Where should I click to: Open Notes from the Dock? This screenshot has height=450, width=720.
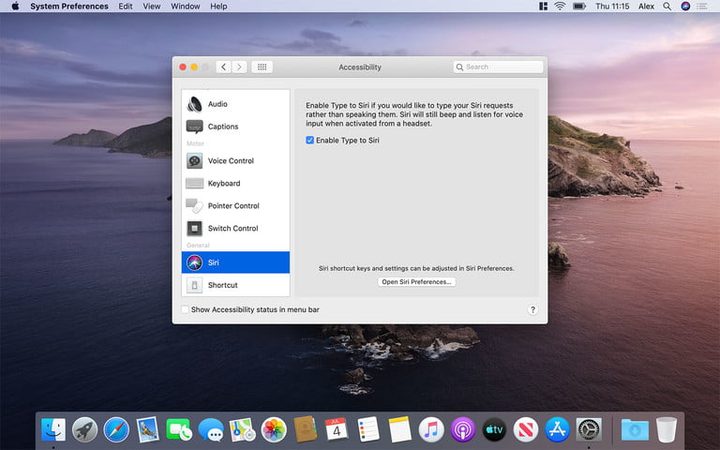(399, 430)
